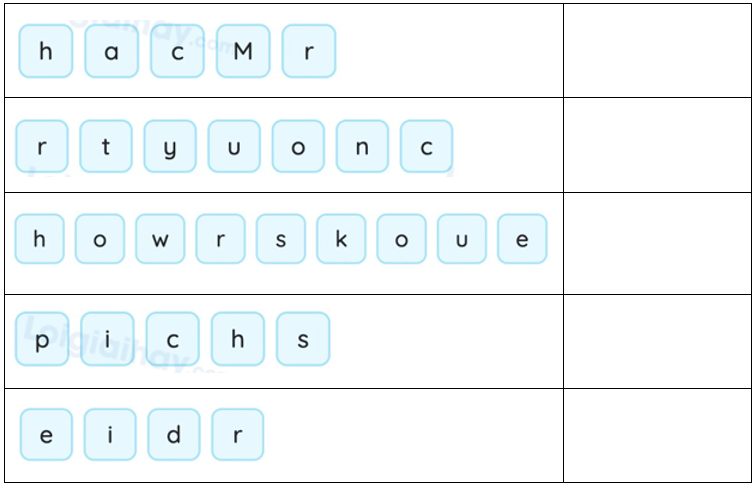Select the c tile in the second row
Screen dimensions: 756x486
pos(427,146)
